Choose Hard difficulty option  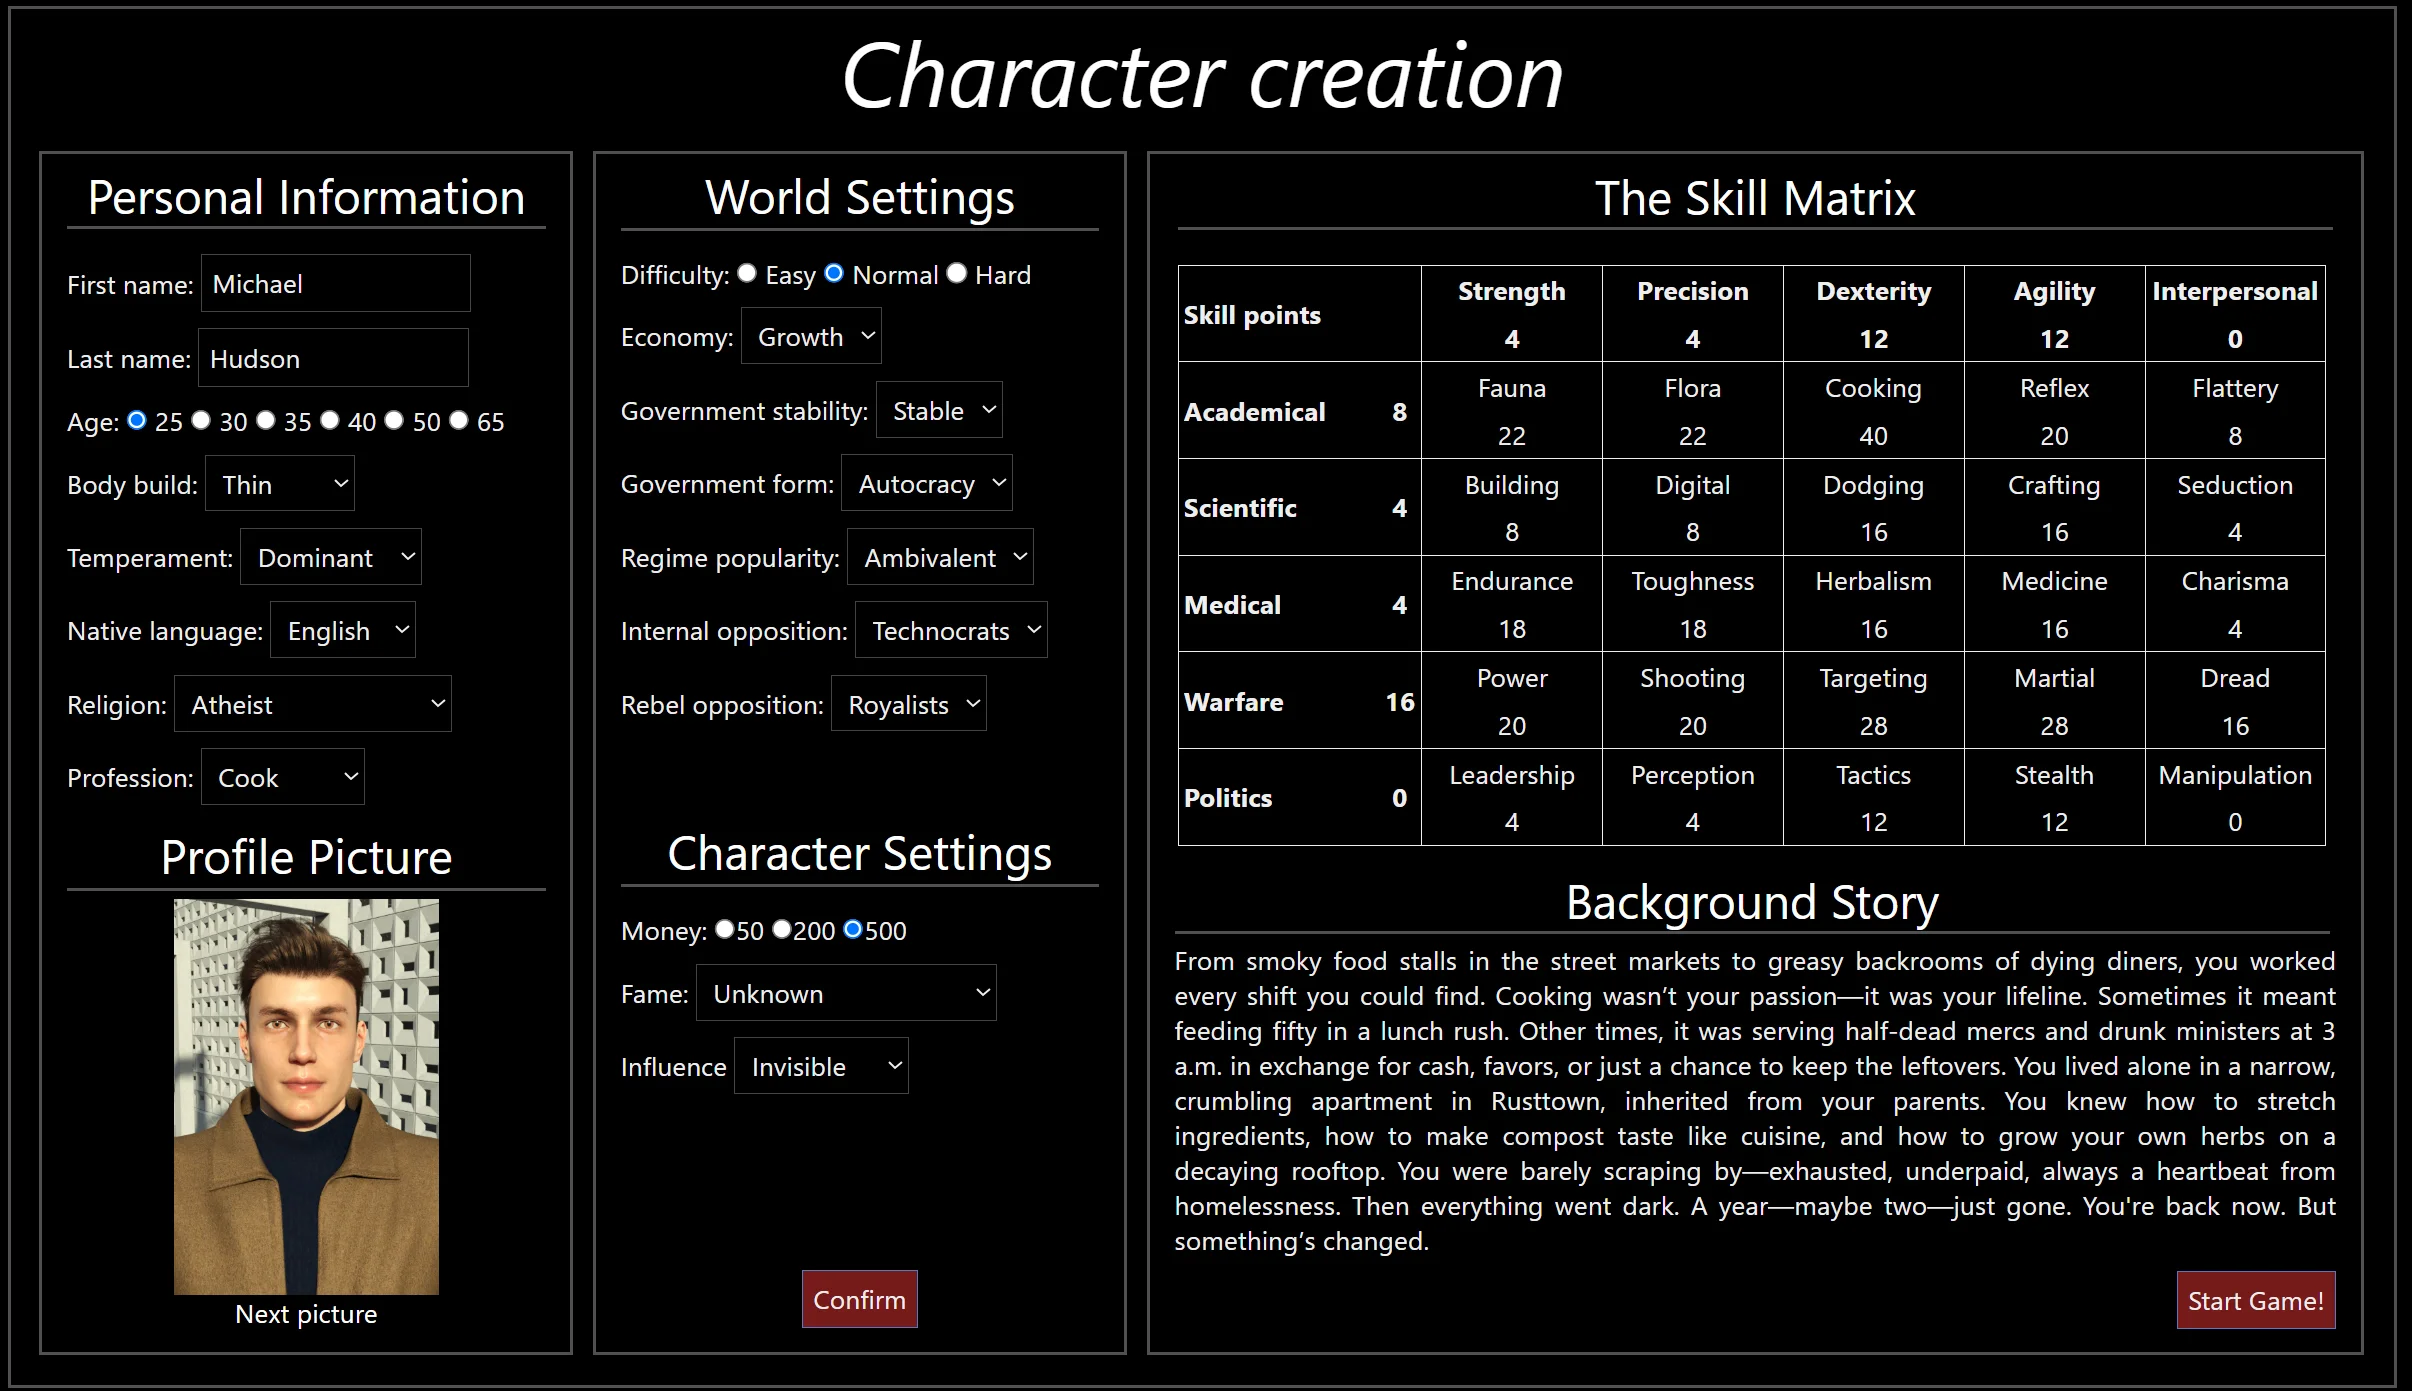957,274
